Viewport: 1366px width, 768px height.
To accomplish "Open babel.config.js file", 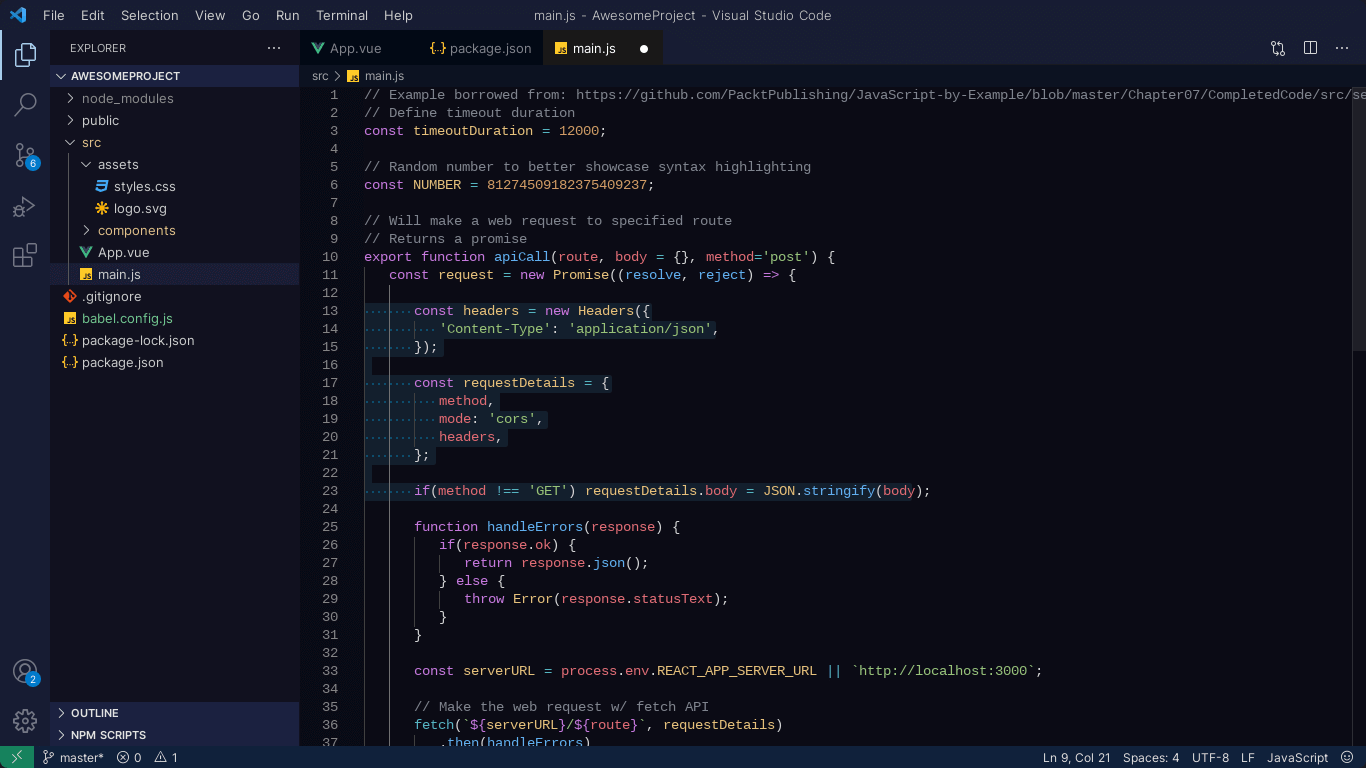I will 127,318.
